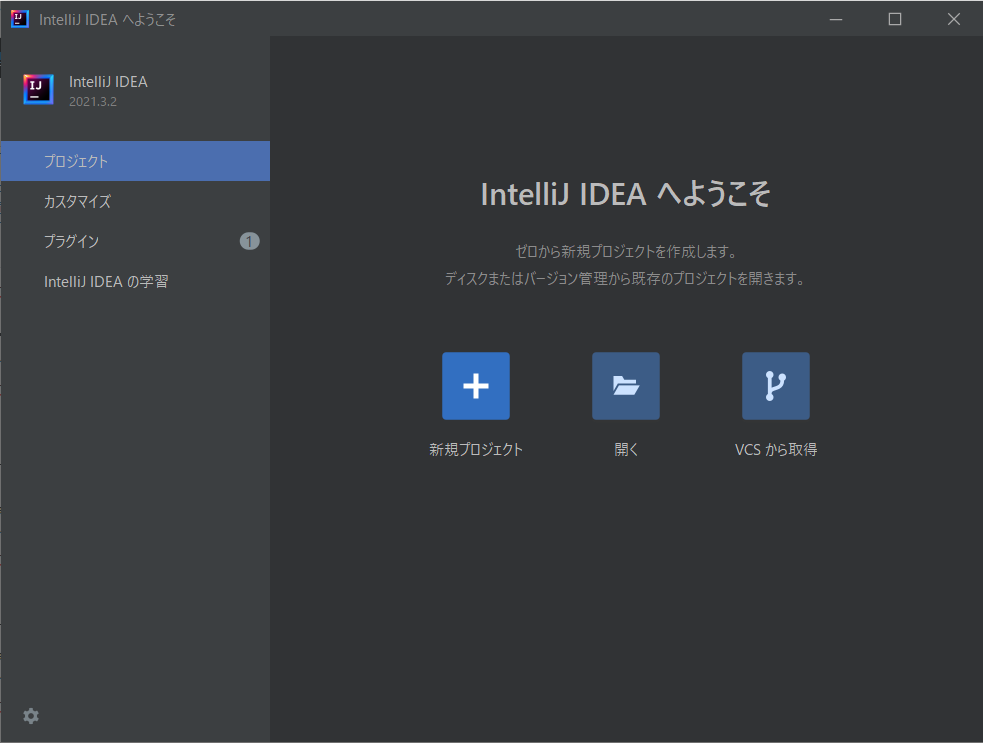Click the plugin update badge 1
983x743 pixels.
pos(250,241)
